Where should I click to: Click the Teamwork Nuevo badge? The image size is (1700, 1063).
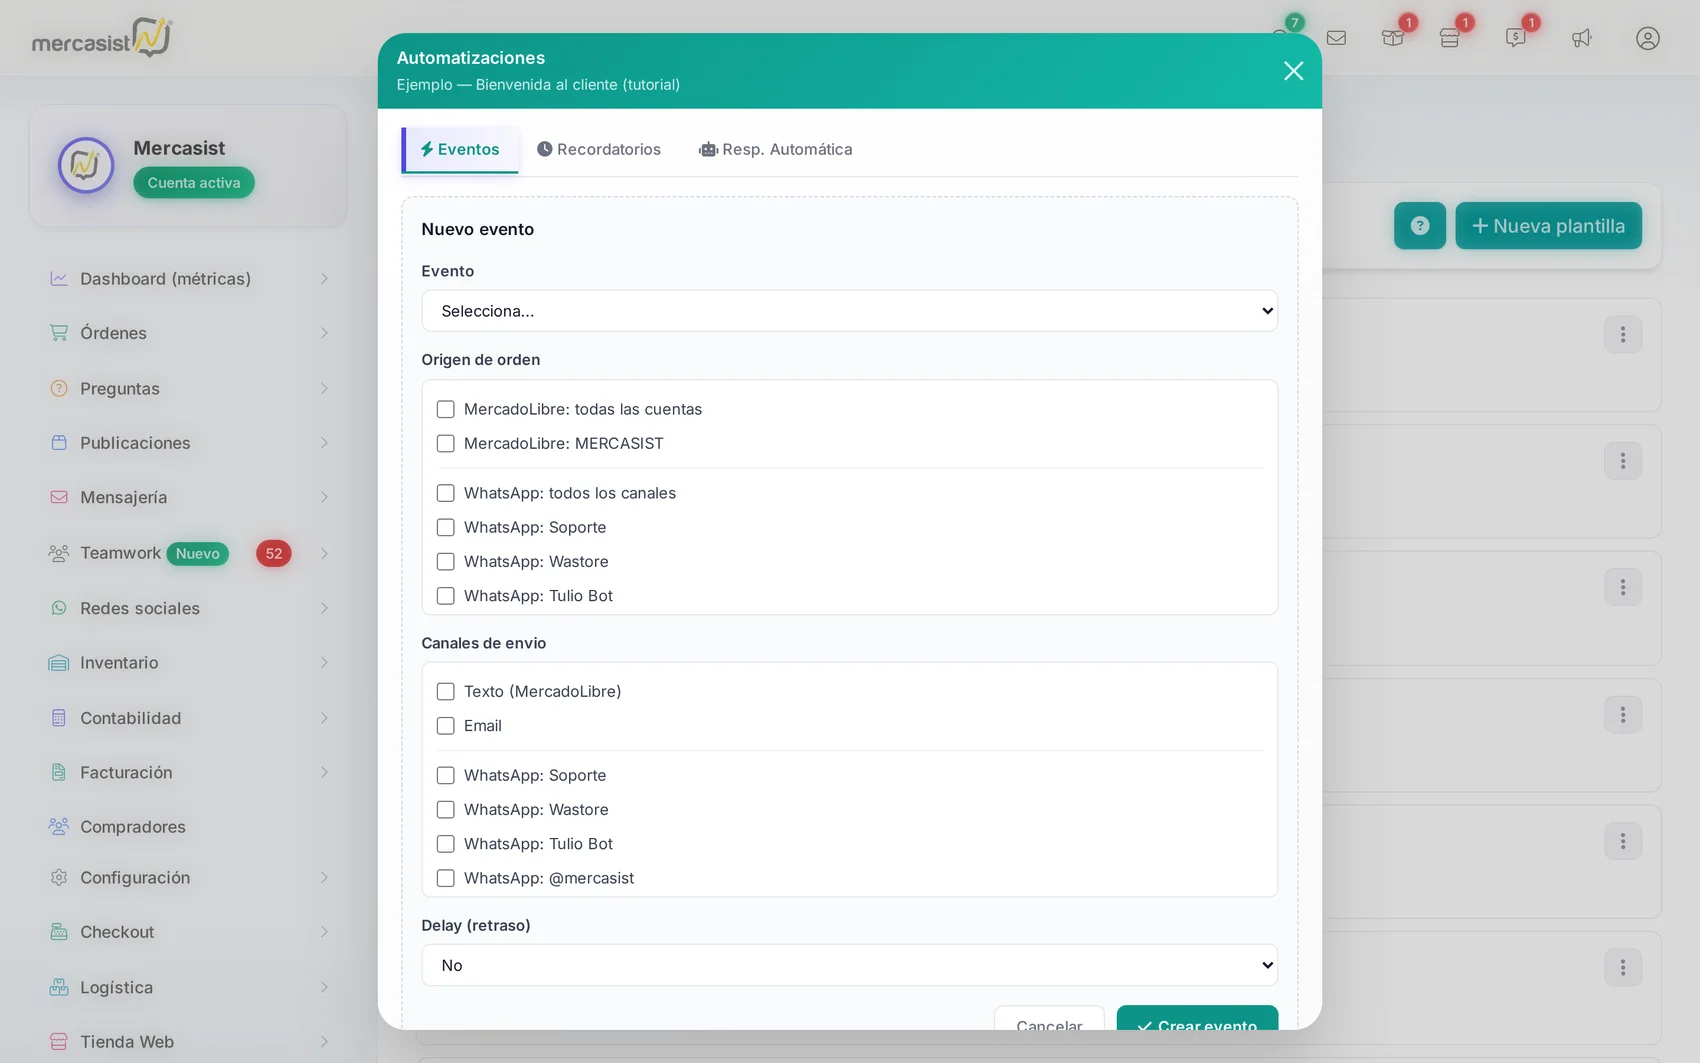(198, 554)
